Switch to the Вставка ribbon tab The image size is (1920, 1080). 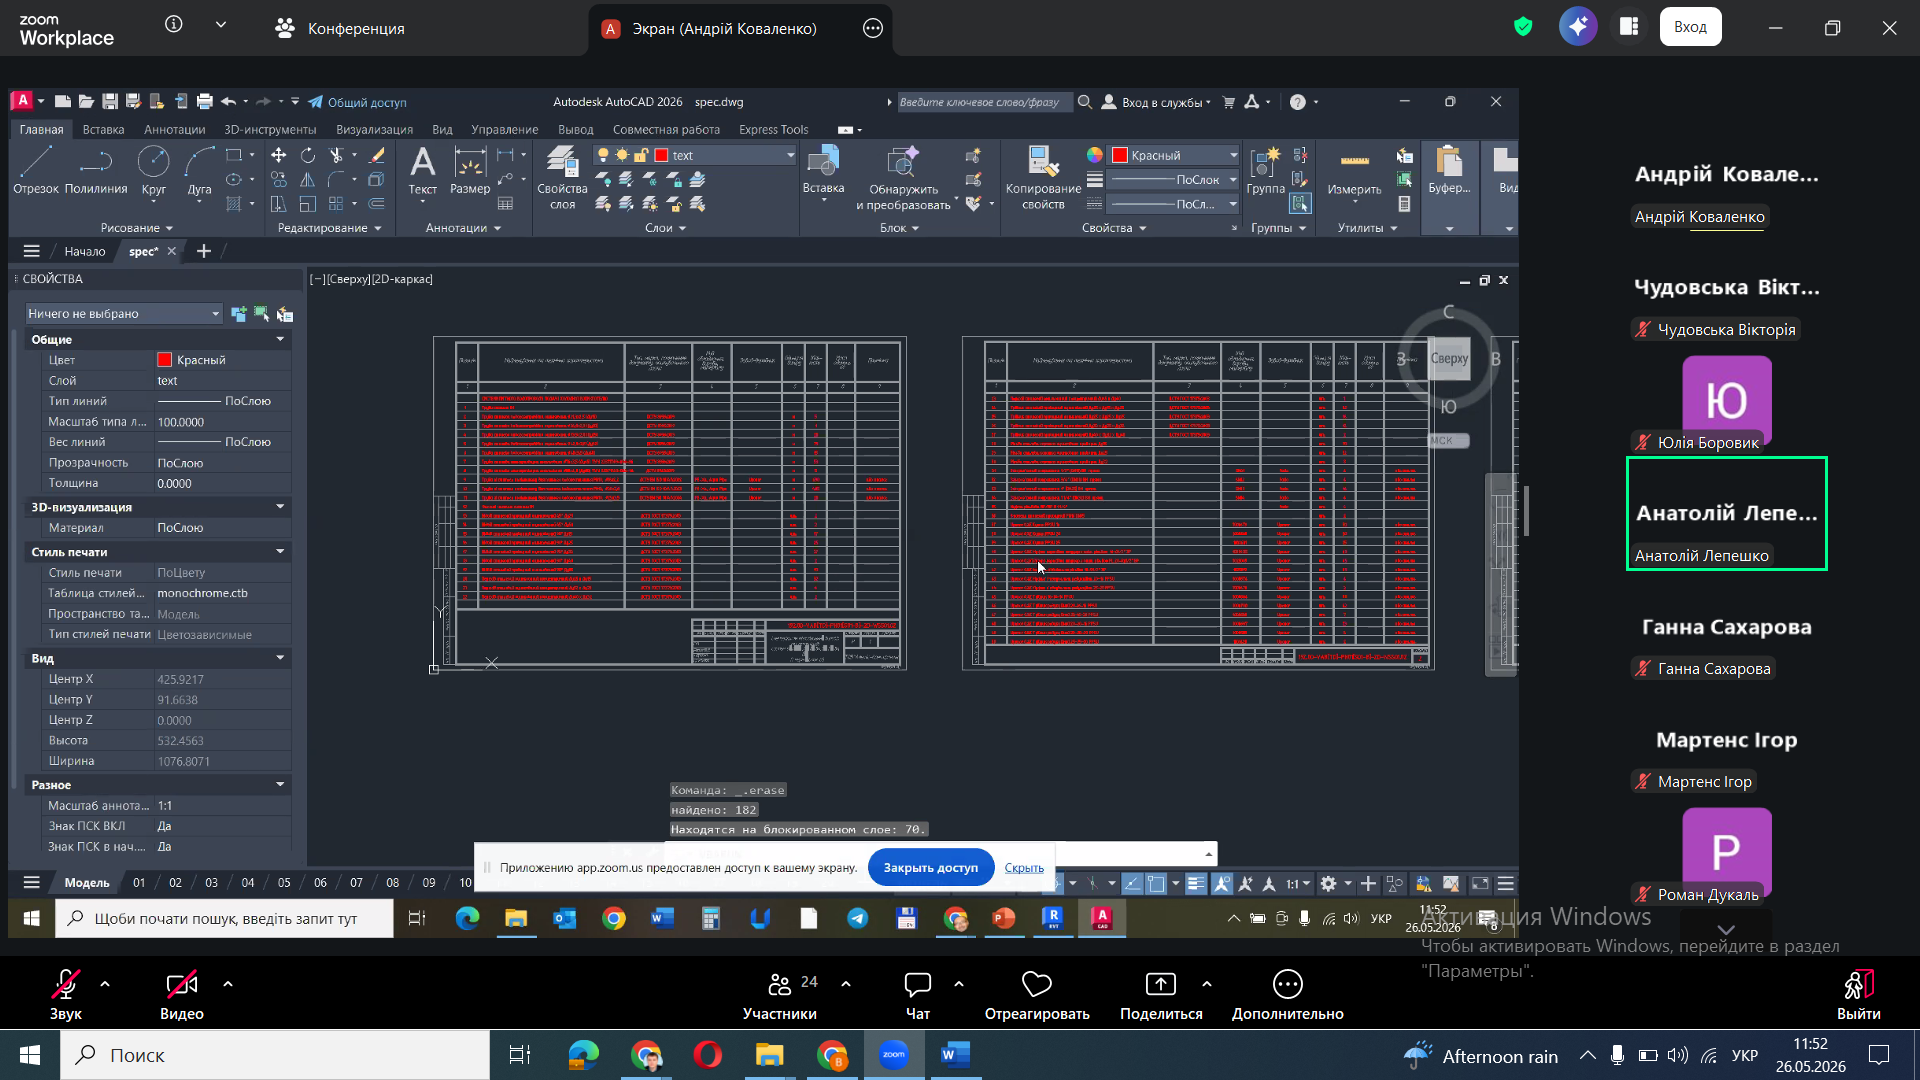pyautogui.click(x=103, y=130)
